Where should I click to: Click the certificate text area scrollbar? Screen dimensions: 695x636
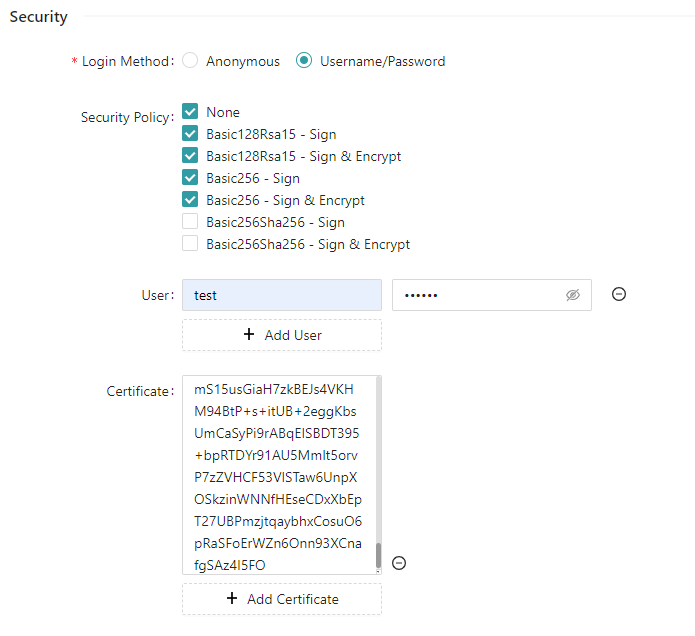tap(378, 555)
